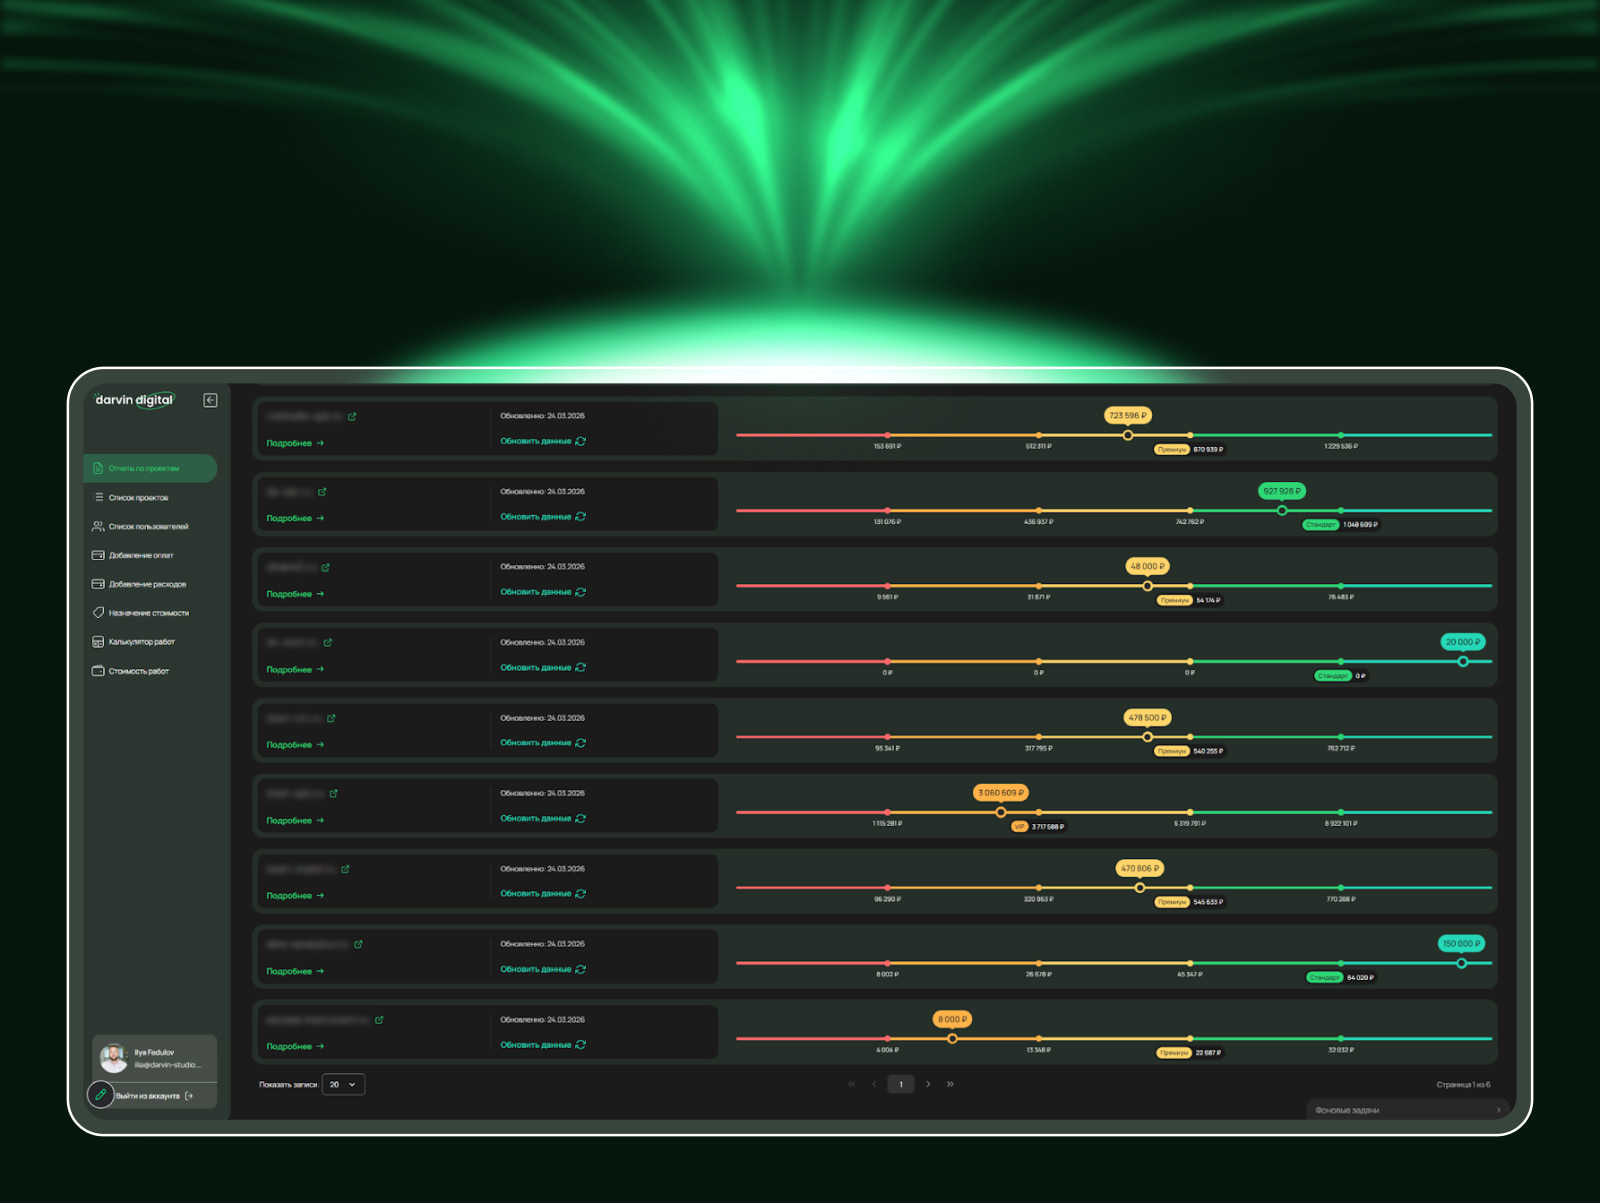Screen dimensions: 1600x1203
Task: Click the 723 596 ₽ slider marker
Action: pyautogui.click(x=1128, y=435)
